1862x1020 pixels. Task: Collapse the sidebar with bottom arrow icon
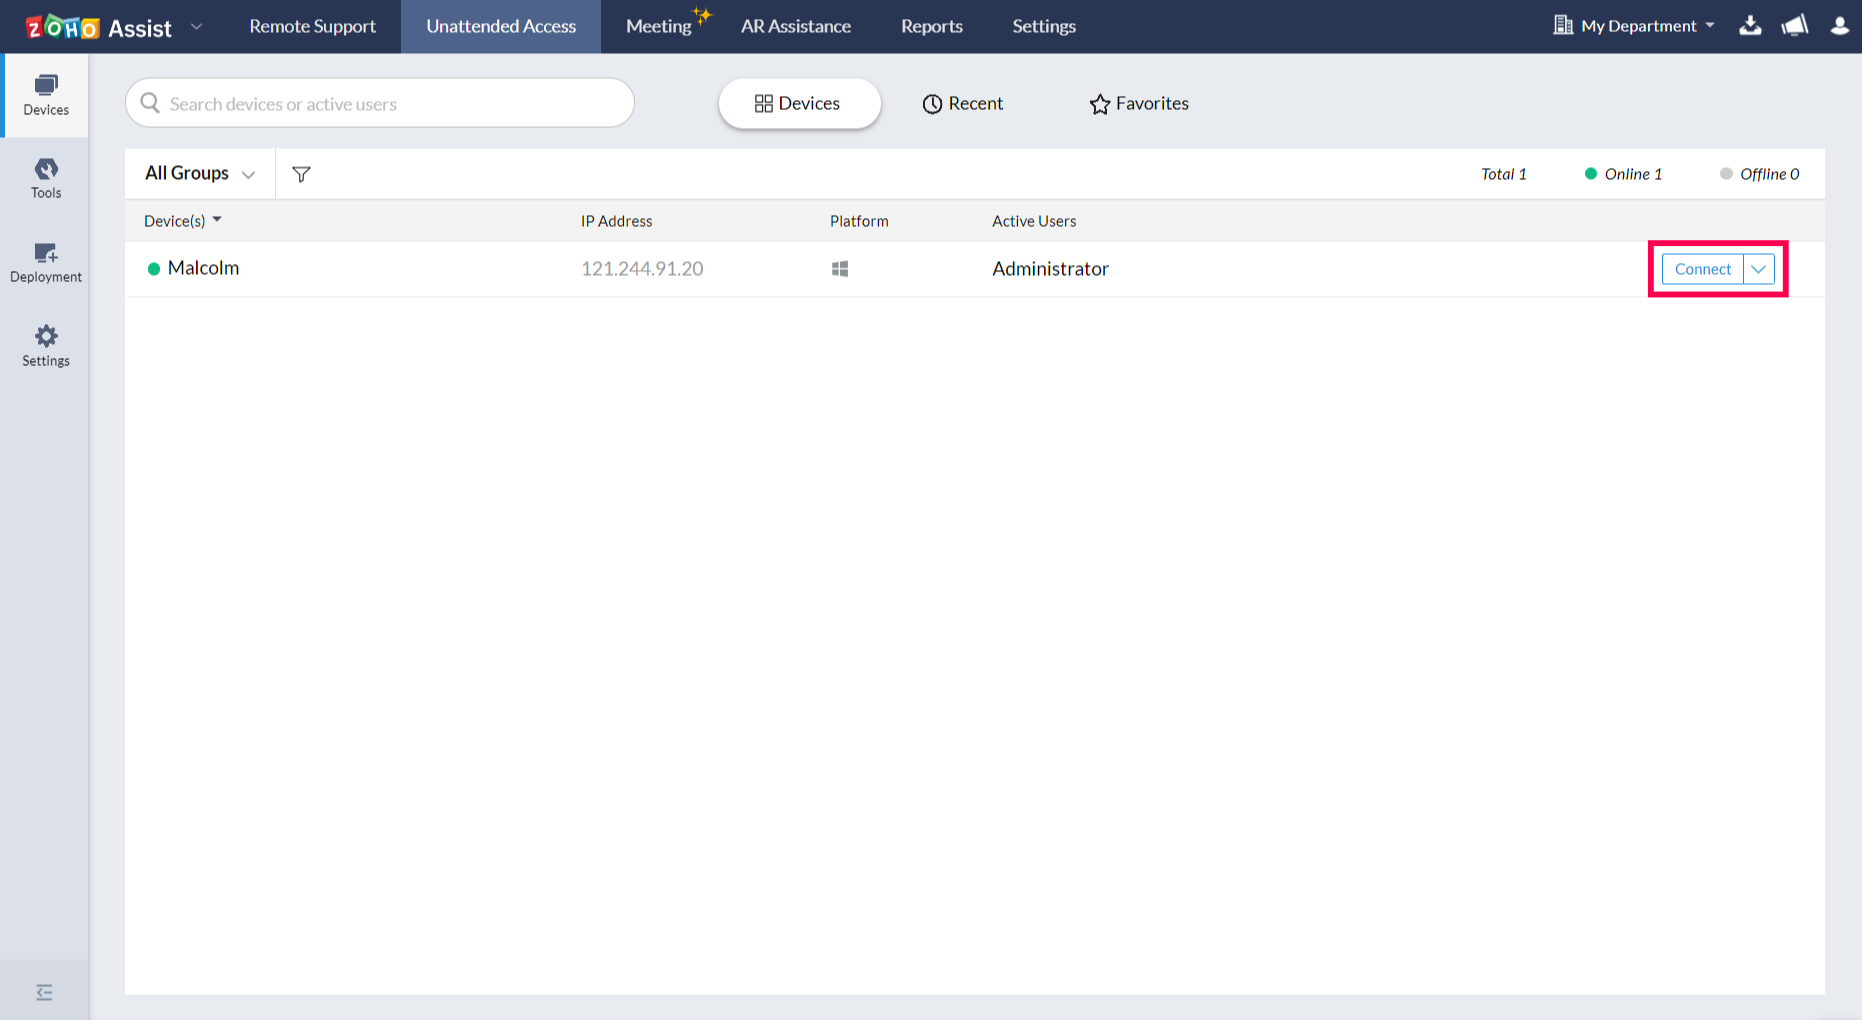tap(45, 990)
